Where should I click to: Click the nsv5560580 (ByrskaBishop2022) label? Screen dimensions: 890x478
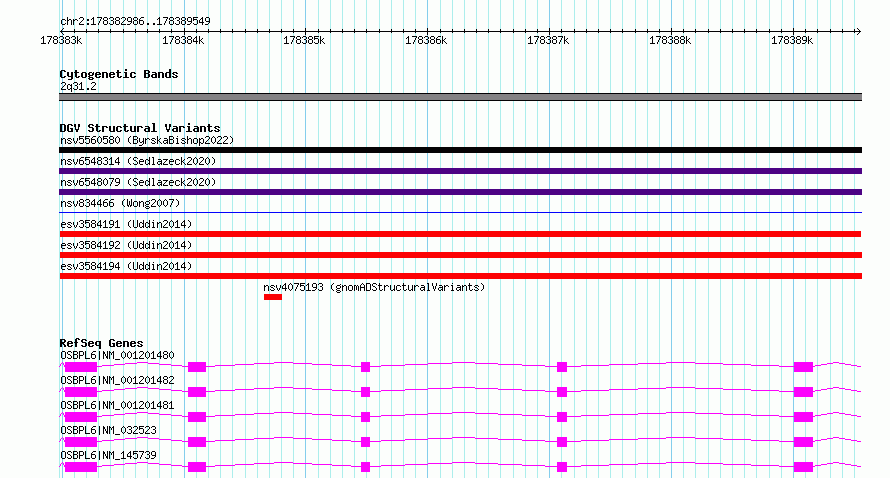click(x=147, y=140)
